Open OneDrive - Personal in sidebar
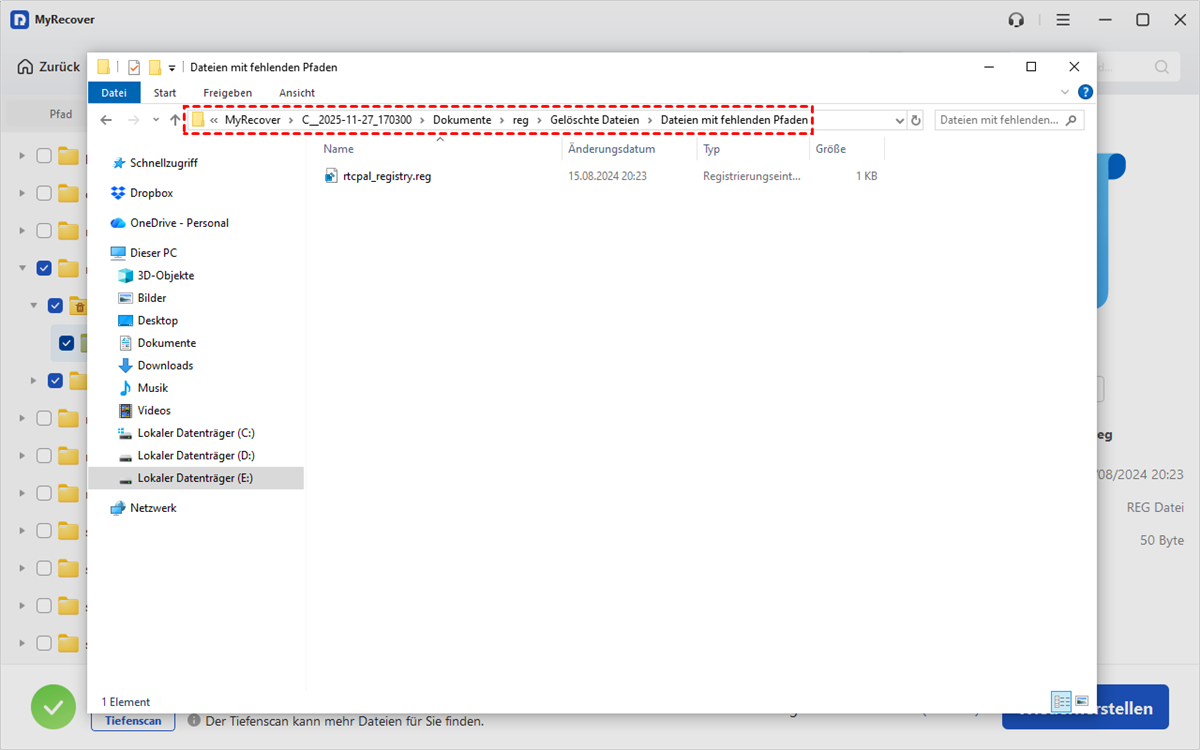 (178, 223)
